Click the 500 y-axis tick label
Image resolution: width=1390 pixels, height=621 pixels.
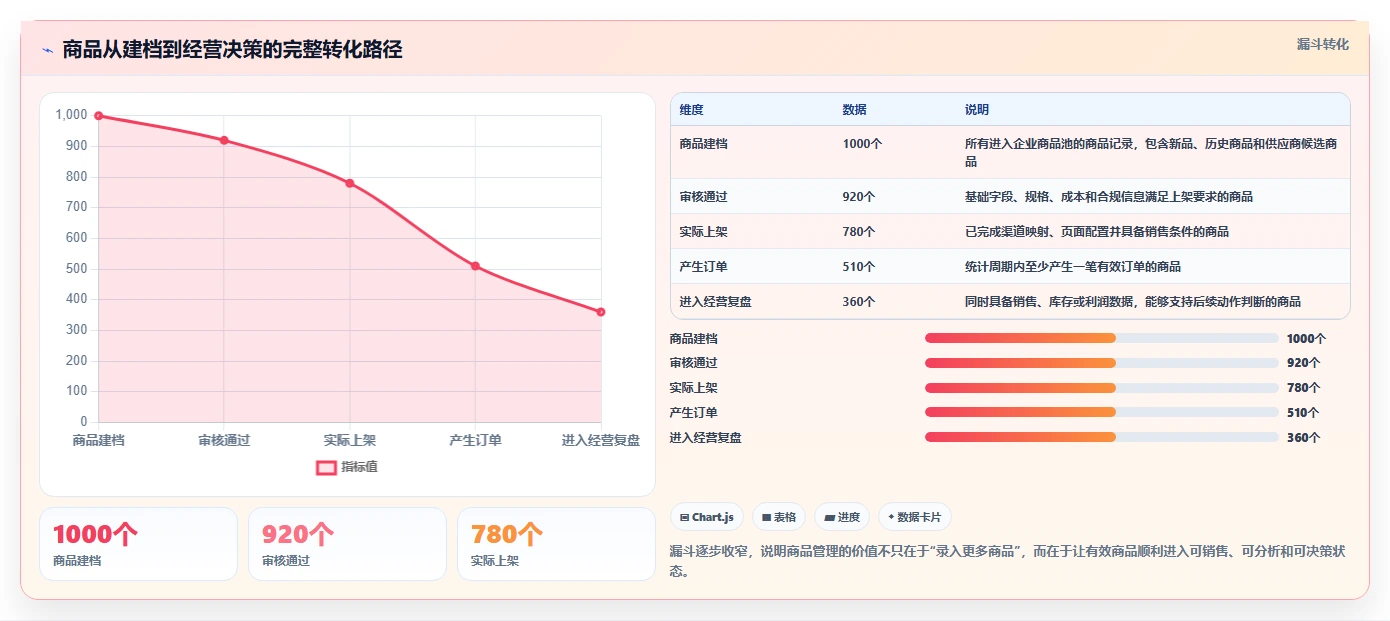tap(77, 269)
